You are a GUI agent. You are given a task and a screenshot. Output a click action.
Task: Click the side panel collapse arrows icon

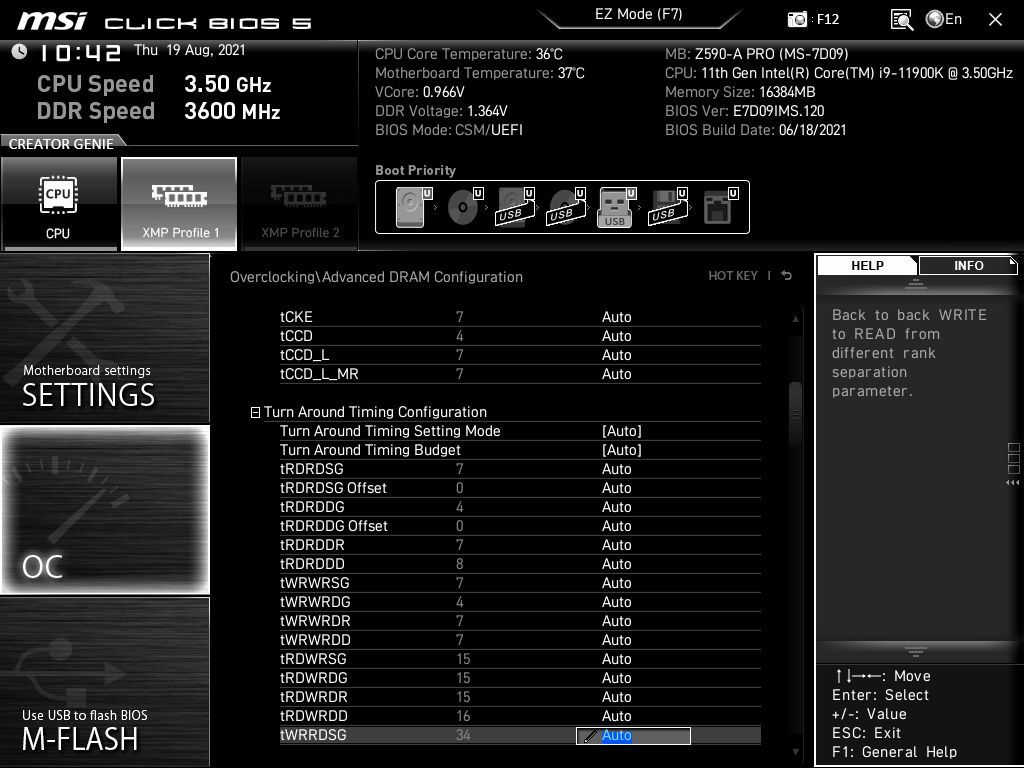pyautogui.click(x=1013, y=483)
